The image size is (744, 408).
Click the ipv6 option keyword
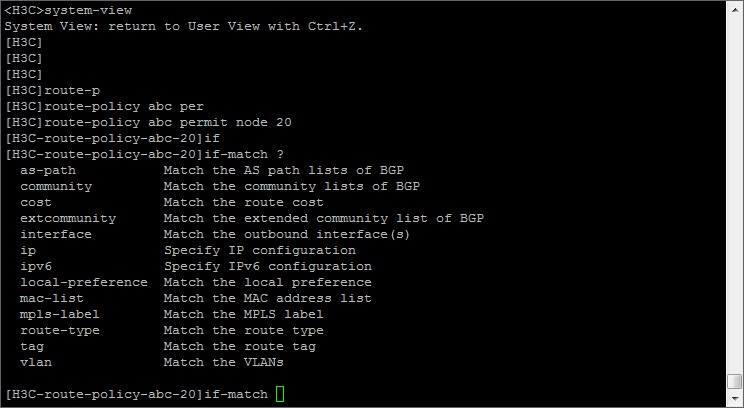point(36,266)
